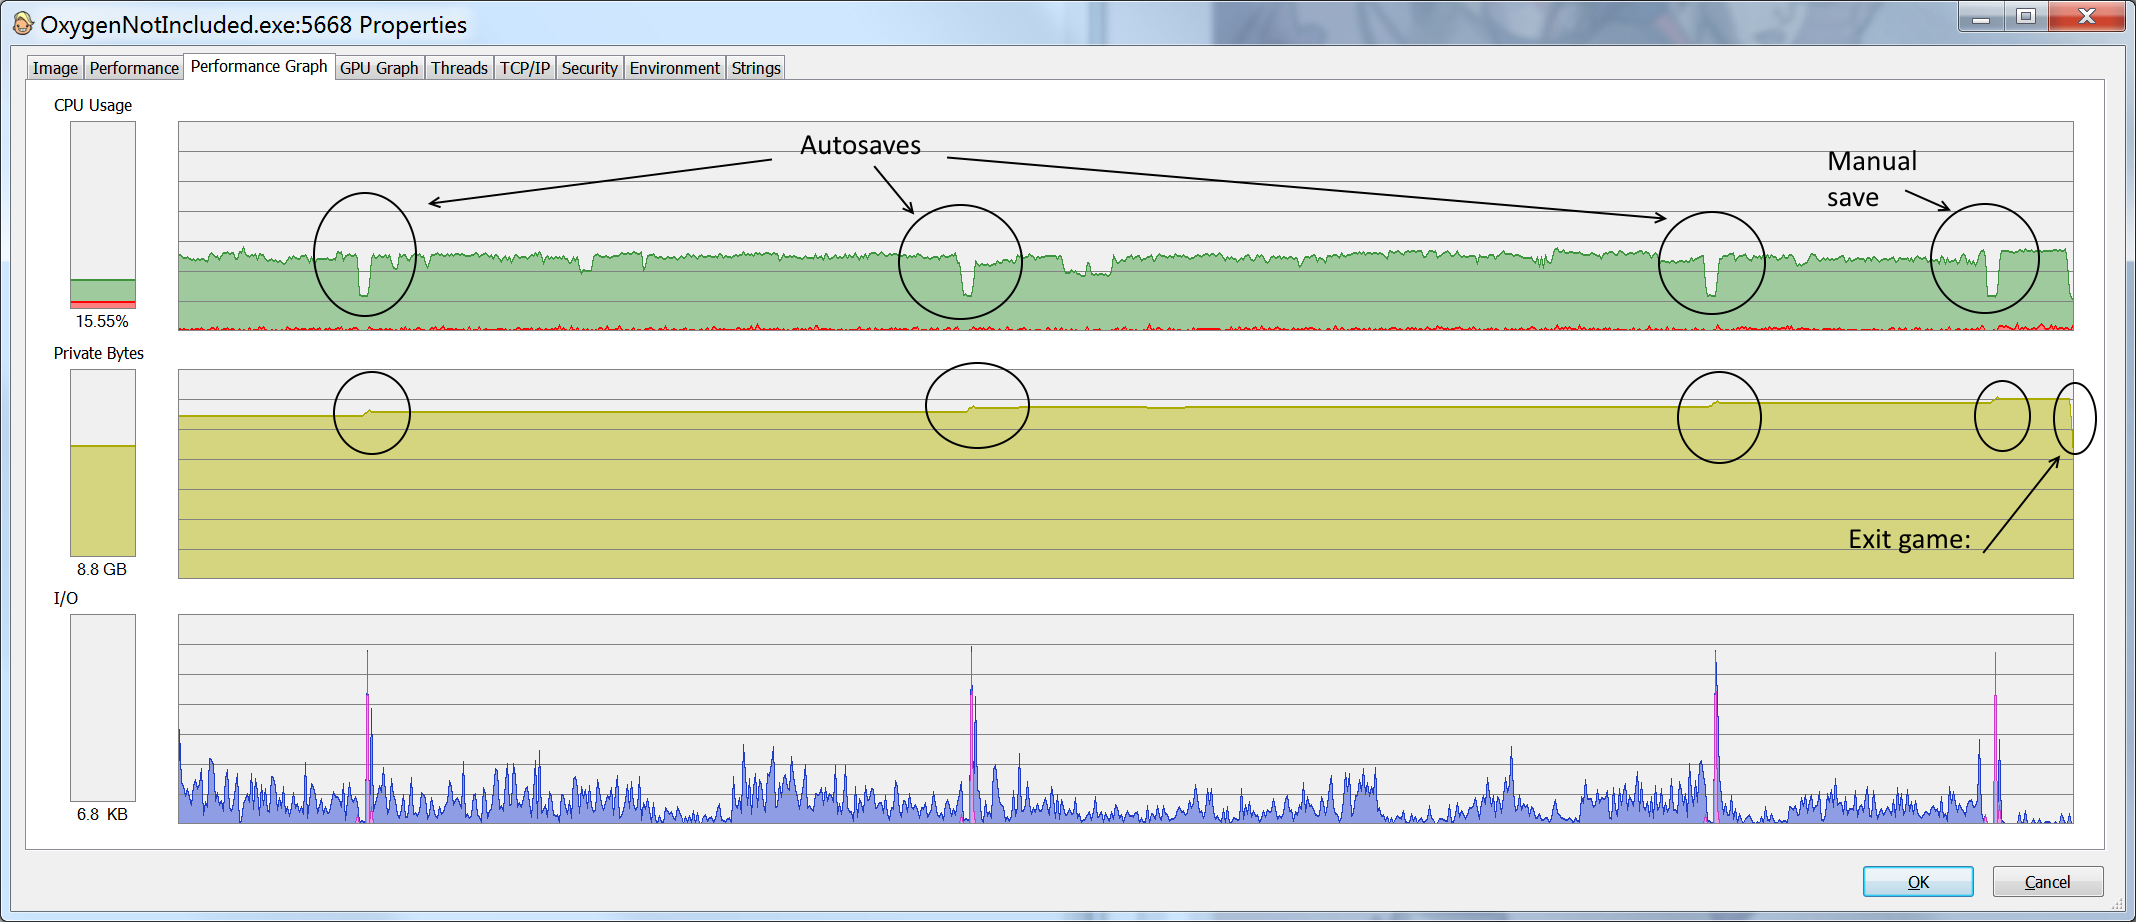Click the Cancel button
Viewport: 2136px width, 922px height.
[x=2047, y=882]
